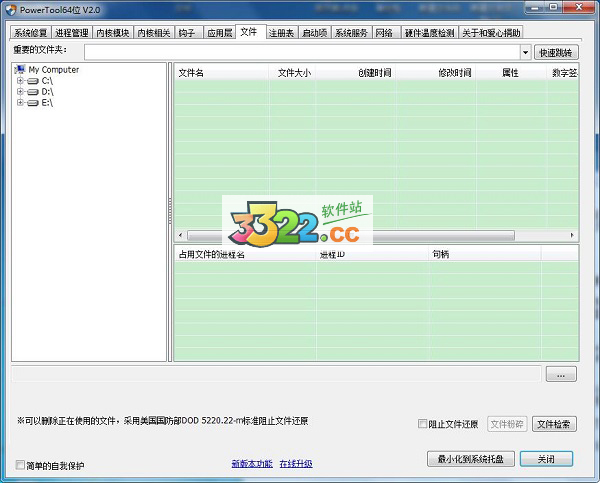Image resolution: width=600 pixels, height=483 pixels.
Task: Enable the 阻止文件还原 checkbox
Action: pos(422,424)
